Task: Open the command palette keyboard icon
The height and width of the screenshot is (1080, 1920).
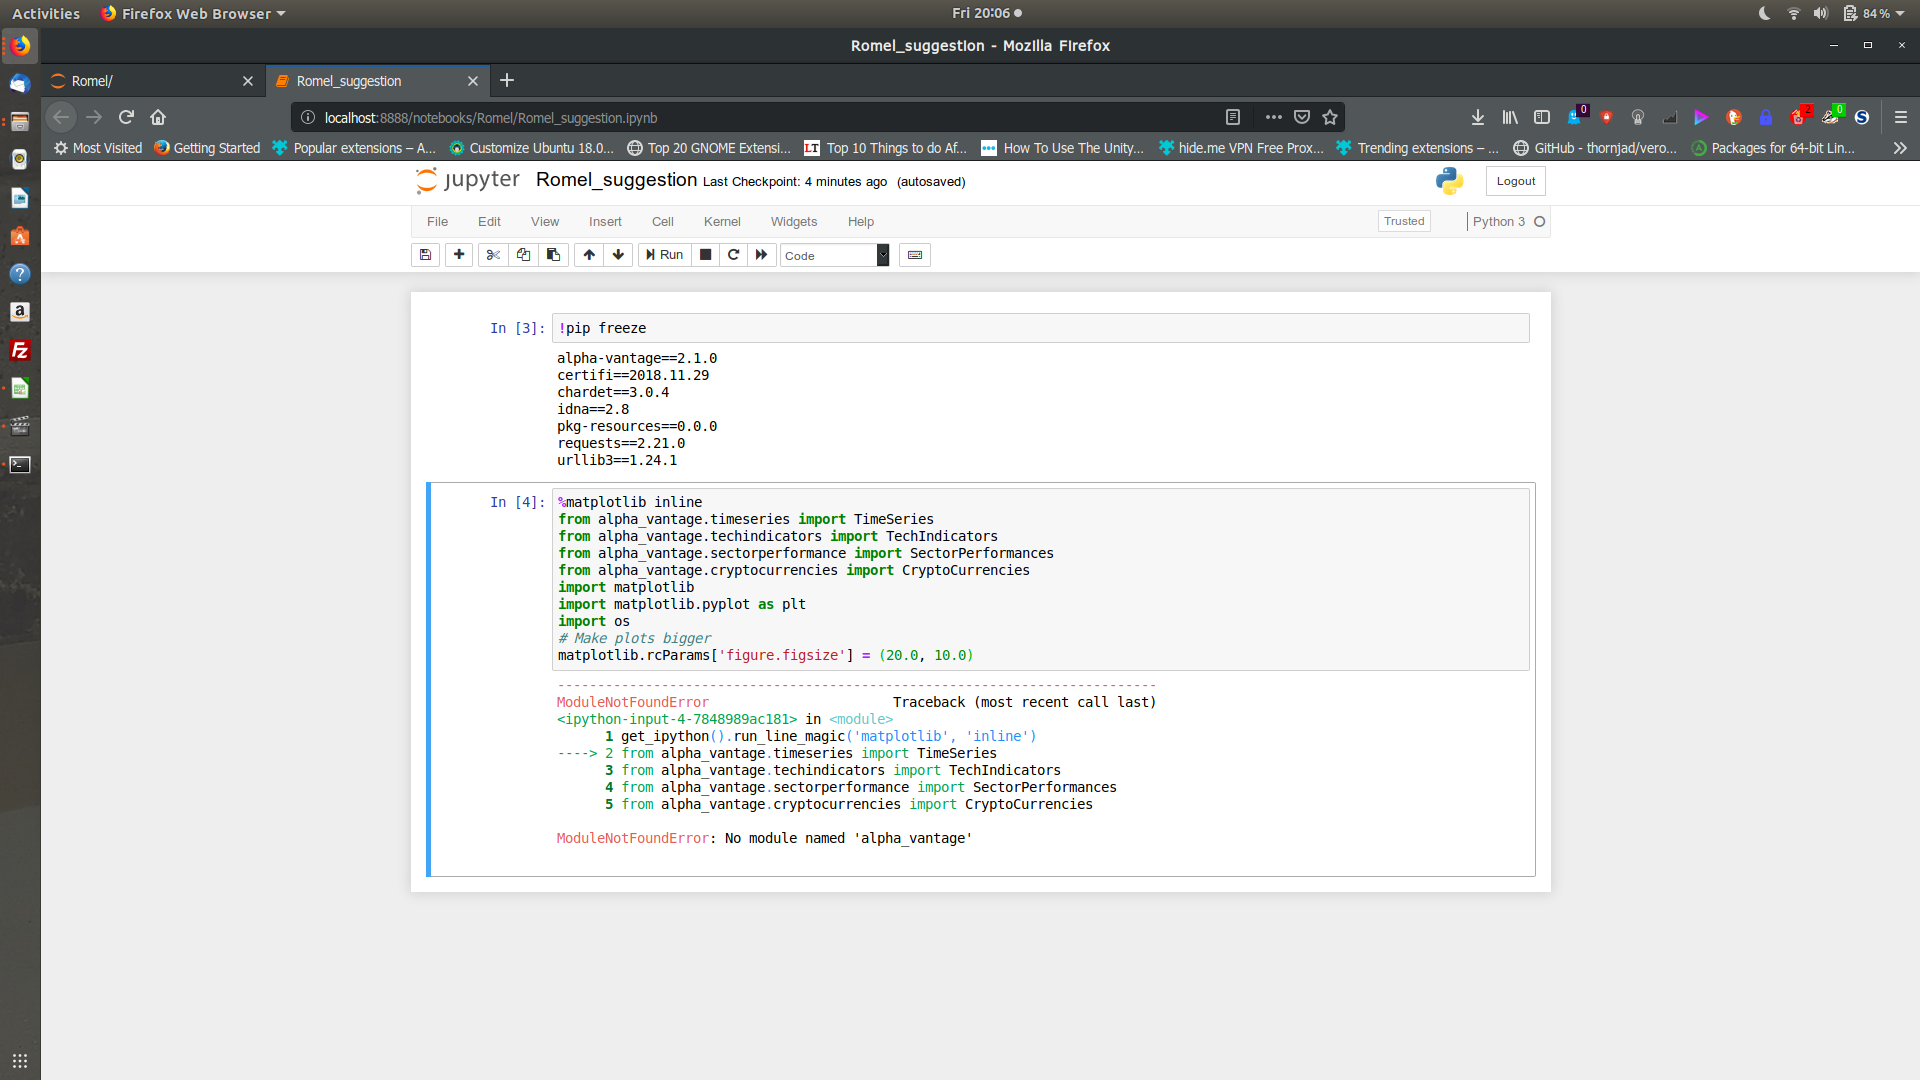Action: tap(915, 255)
